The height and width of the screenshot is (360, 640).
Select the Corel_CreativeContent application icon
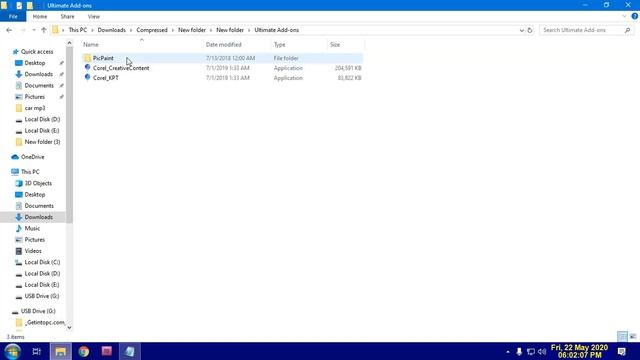coord(87,67)
